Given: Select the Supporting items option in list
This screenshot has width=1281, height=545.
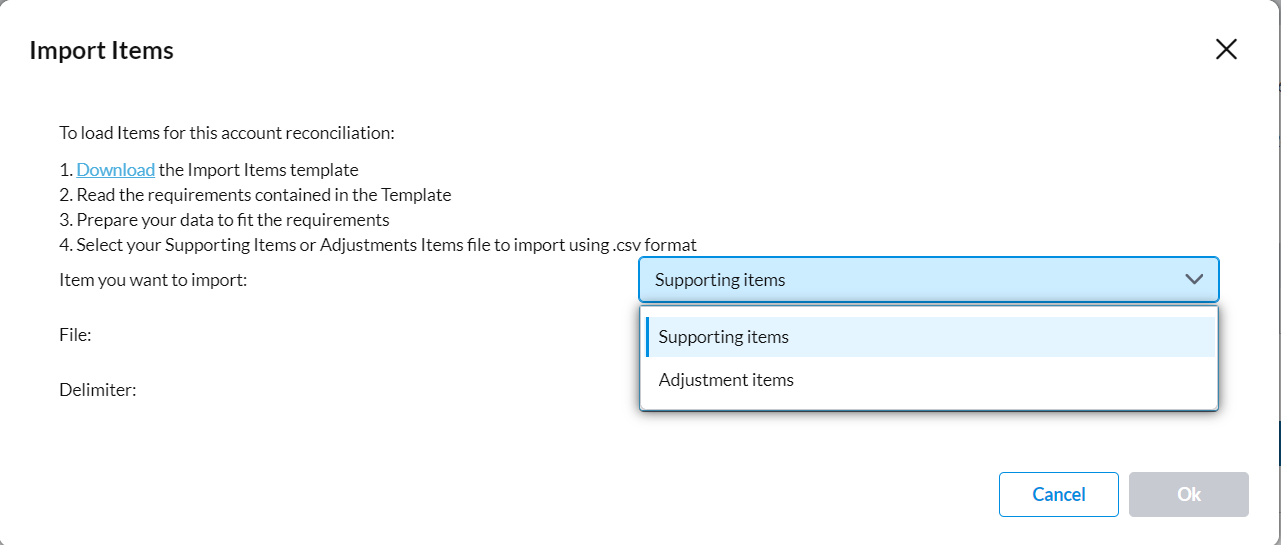Looking at the screenshot, I should tap(929, 337).
